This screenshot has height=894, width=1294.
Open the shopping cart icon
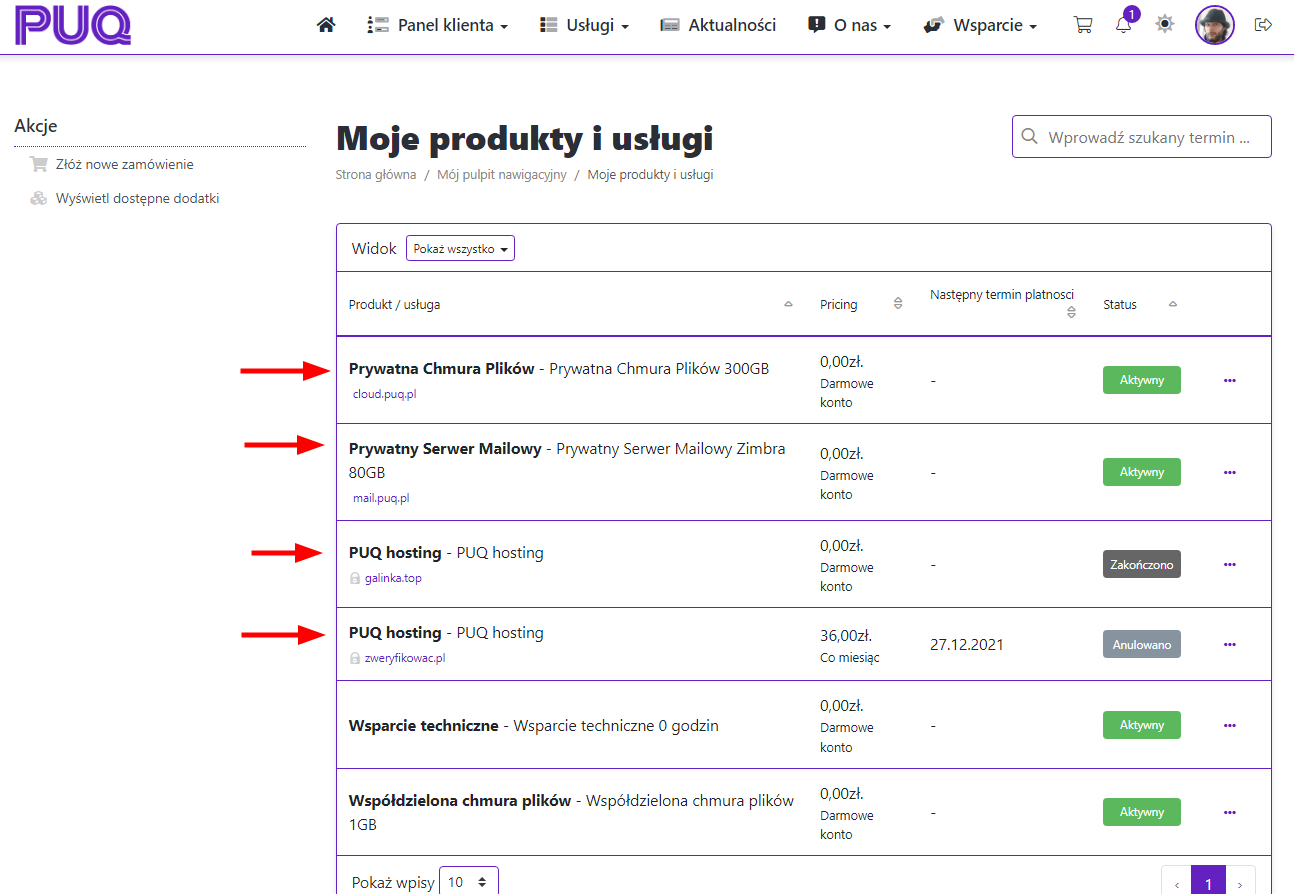(x=1082, y=25)
